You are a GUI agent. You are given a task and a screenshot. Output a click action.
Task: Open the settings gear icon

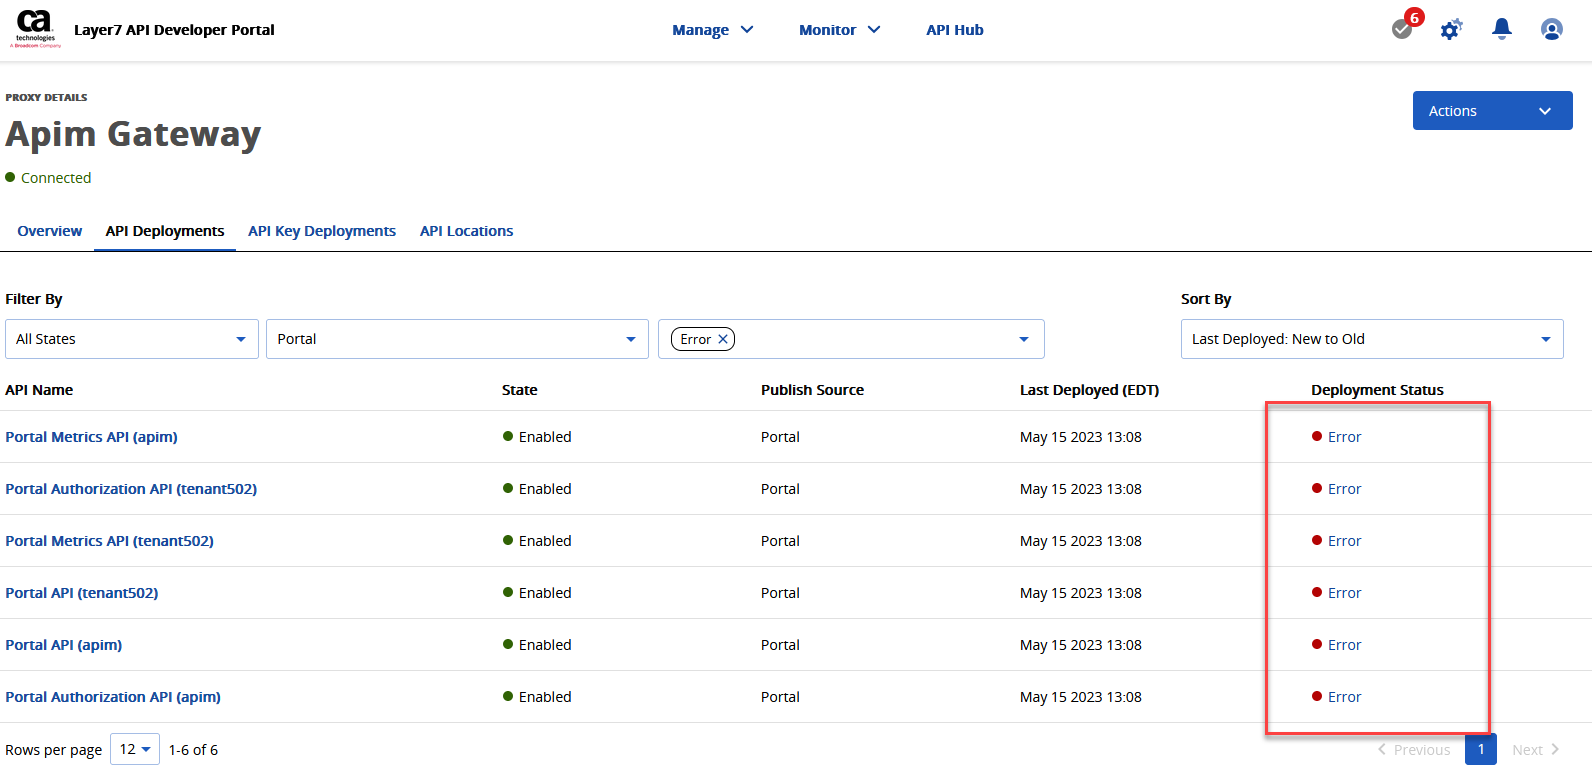pos(1451,30)
